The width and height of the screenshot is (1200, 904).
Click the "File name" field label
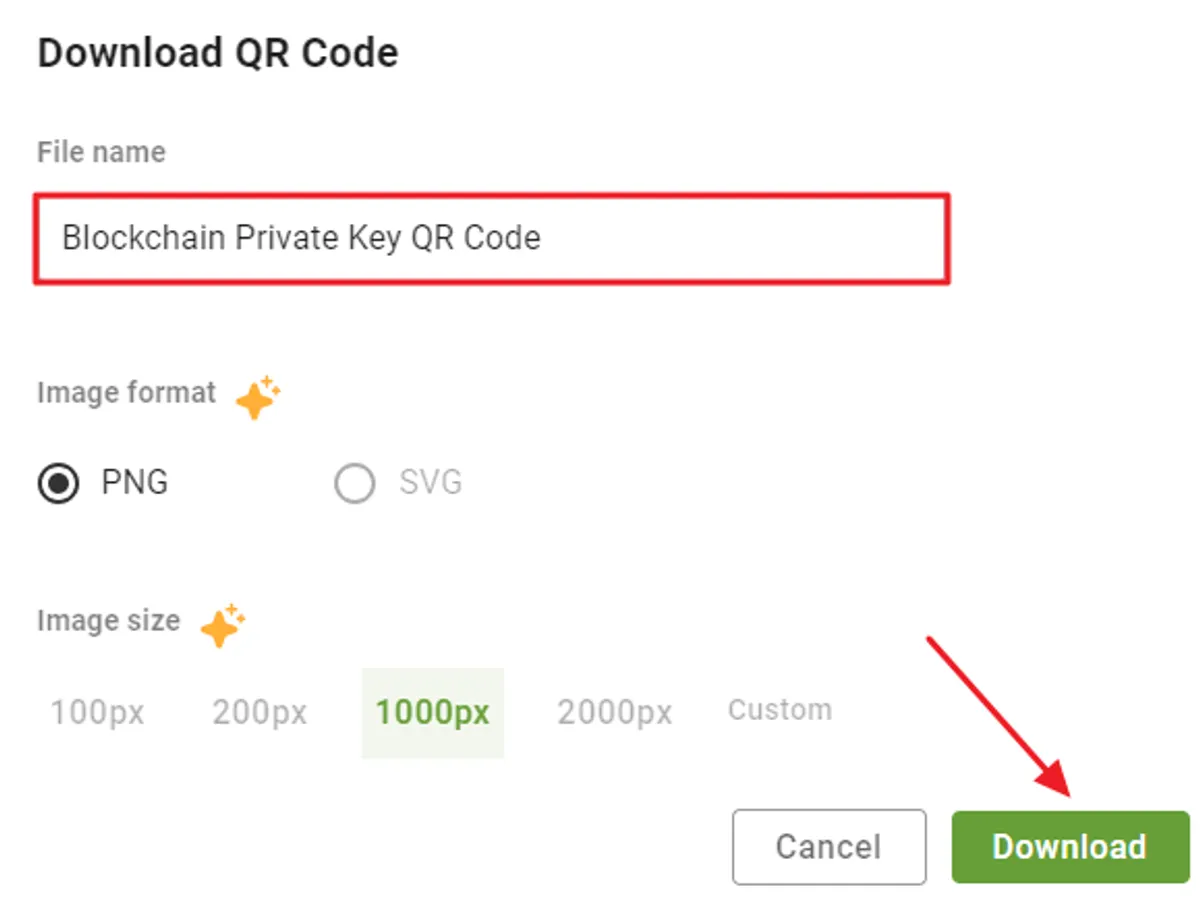(101, 152)
